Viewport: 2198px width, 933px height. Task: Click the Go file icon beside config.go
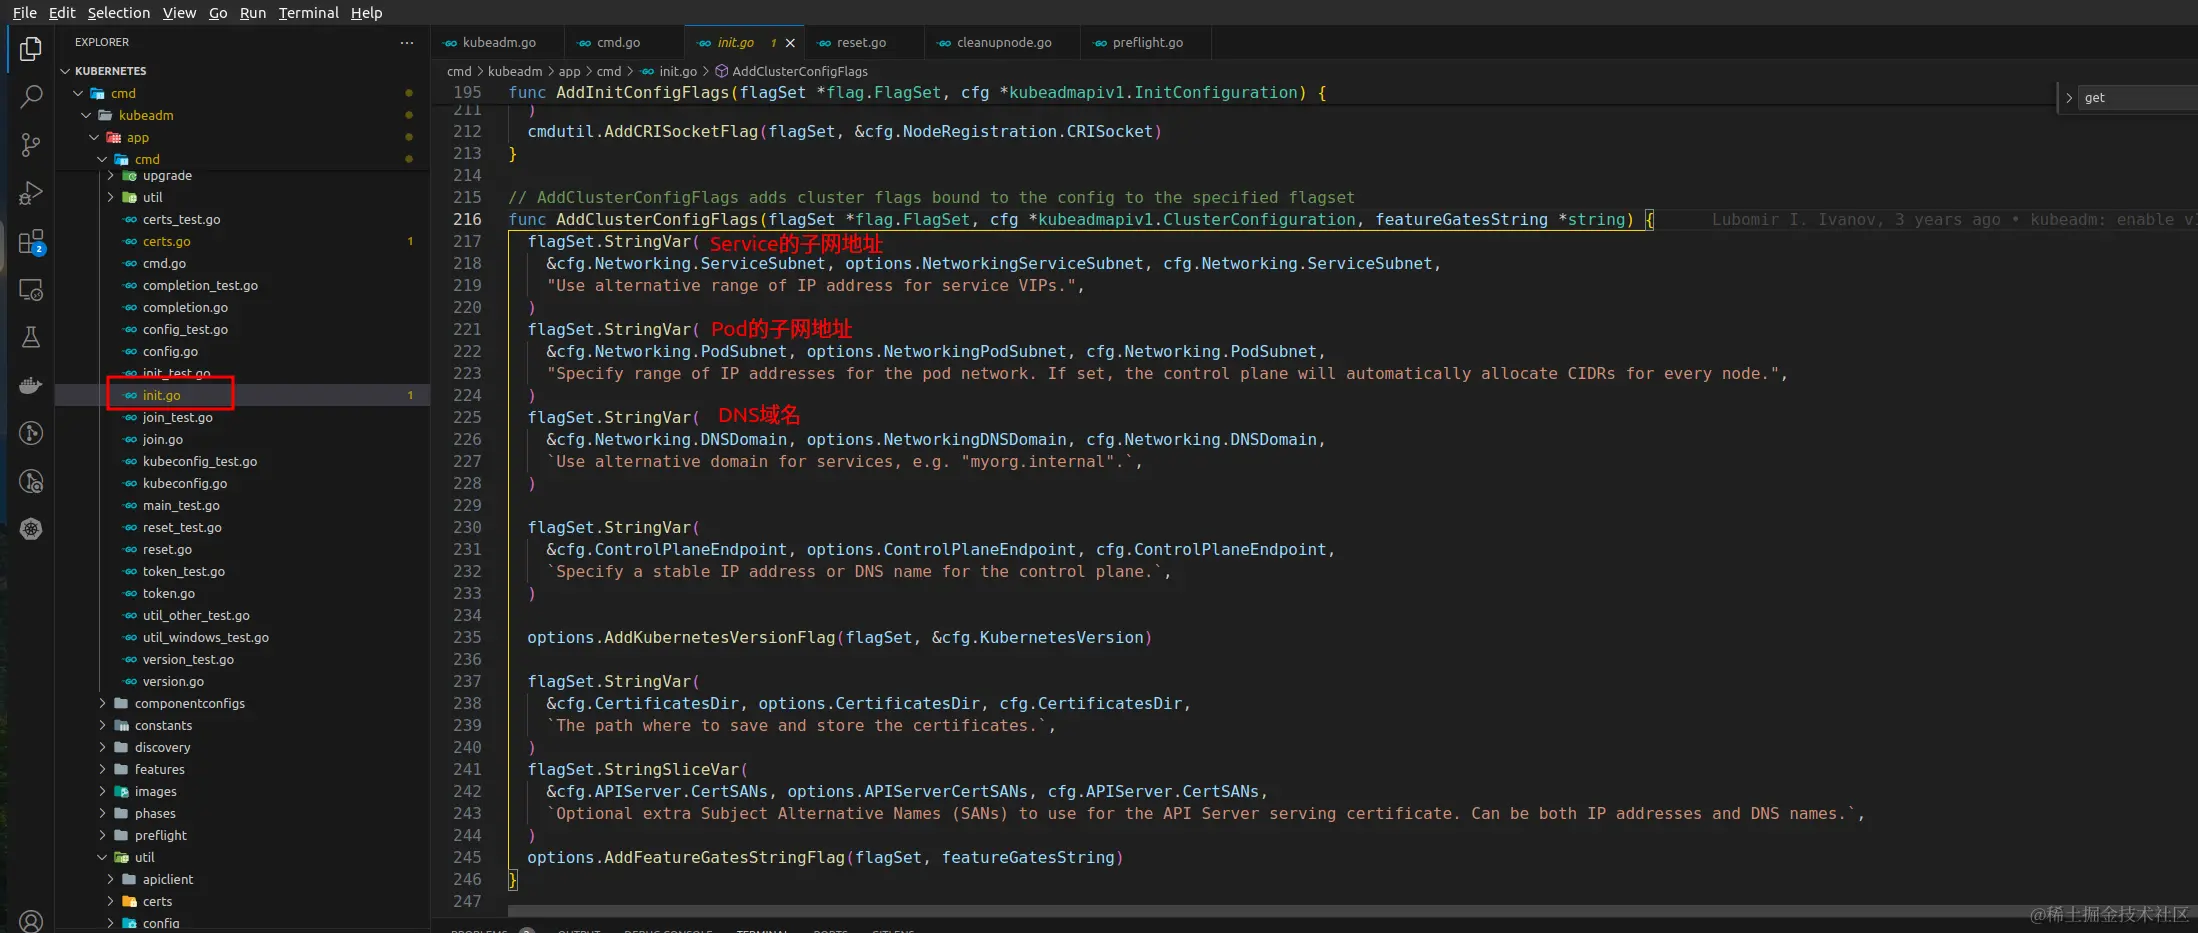tap(130, 351)
